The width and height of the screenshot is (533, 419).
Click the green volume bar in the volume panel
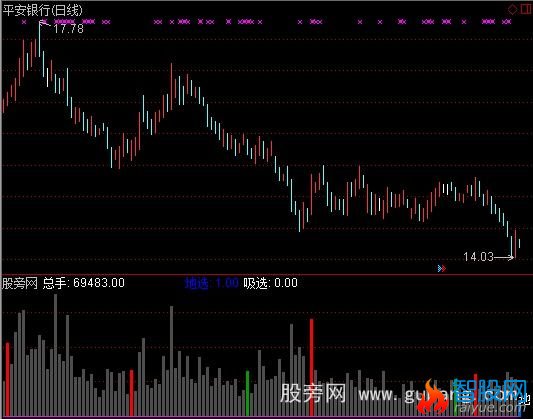[247, 393]
